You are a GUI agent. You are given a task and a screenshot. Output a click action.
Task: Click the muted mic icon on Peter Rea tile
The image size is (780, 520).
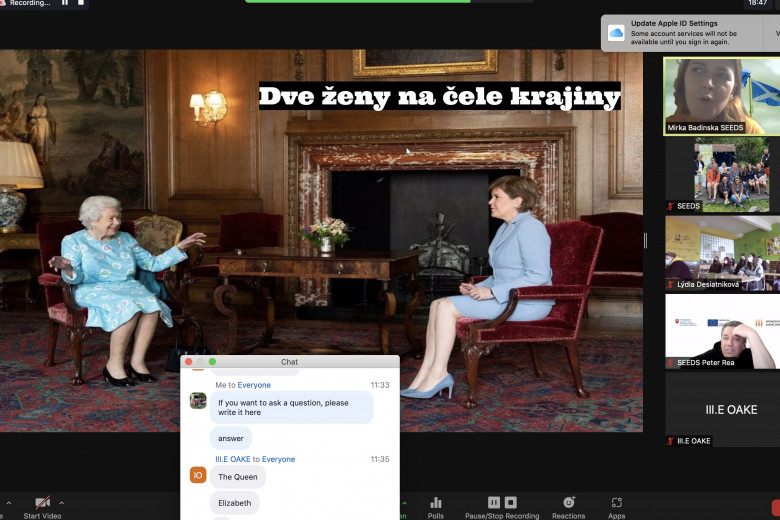pos(671,363)
